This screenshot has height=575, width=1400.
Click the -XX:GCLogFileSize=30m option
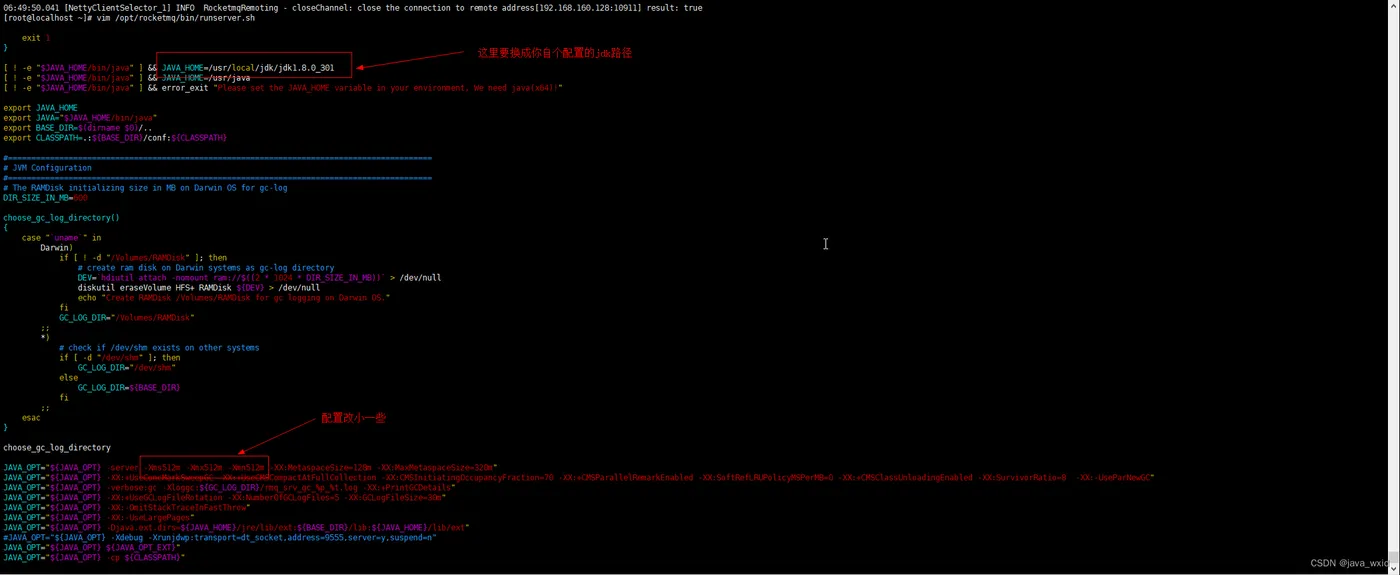392,497
